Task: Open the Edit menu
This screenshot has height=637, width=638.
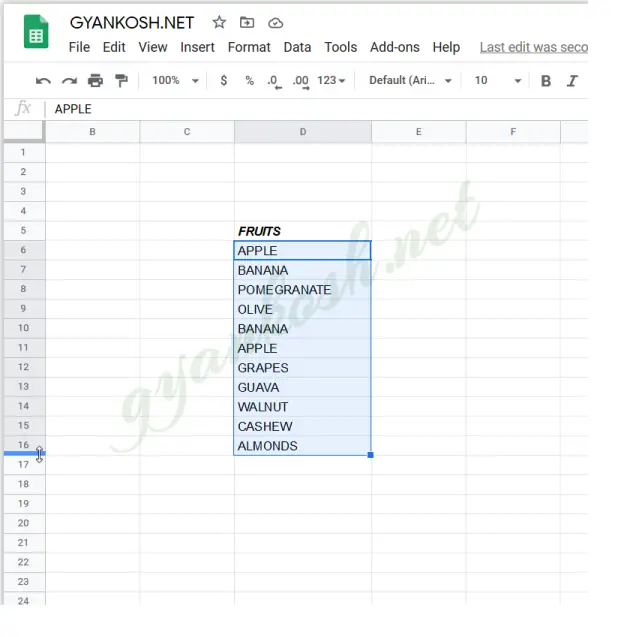Action: tap(114, 47)
